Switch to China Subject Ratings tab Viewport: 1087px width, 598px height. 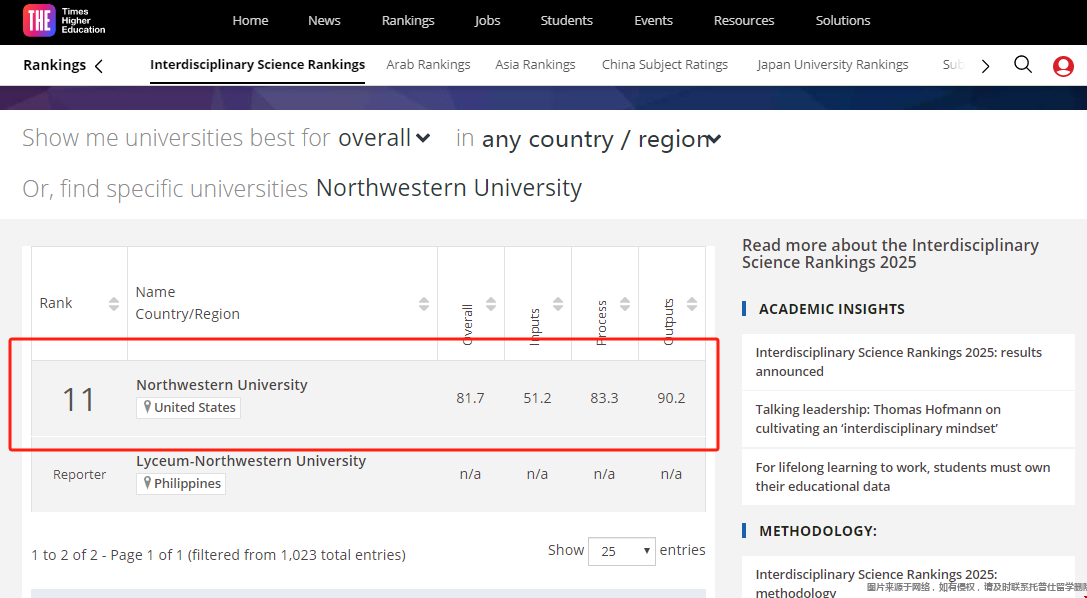point(665,65)
